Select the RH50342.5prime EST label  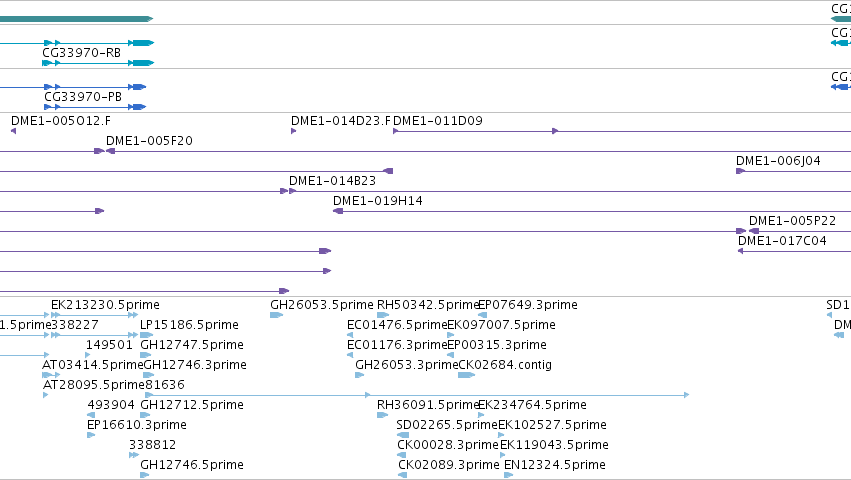pyautogui.click(x=428, y=305)
